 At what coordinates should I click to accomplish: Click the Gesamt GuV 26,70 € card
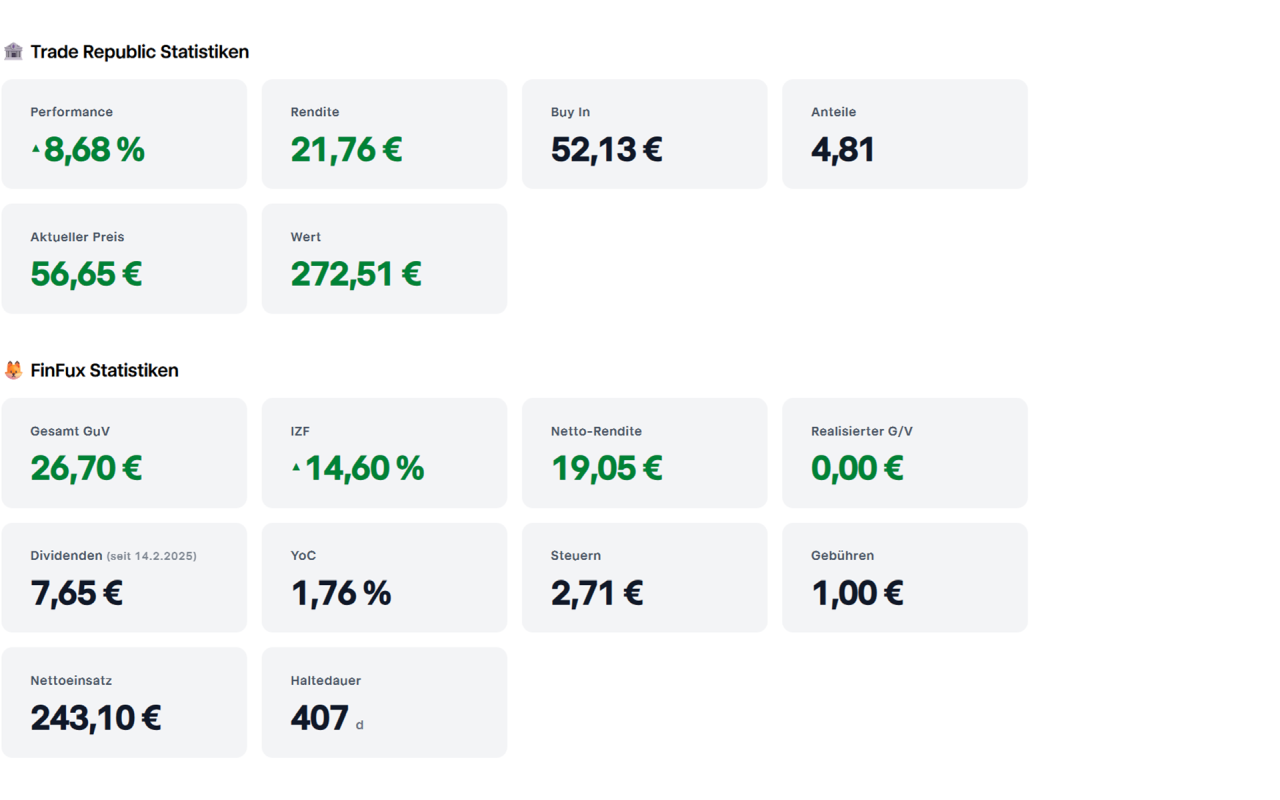[x=124, y=453]
